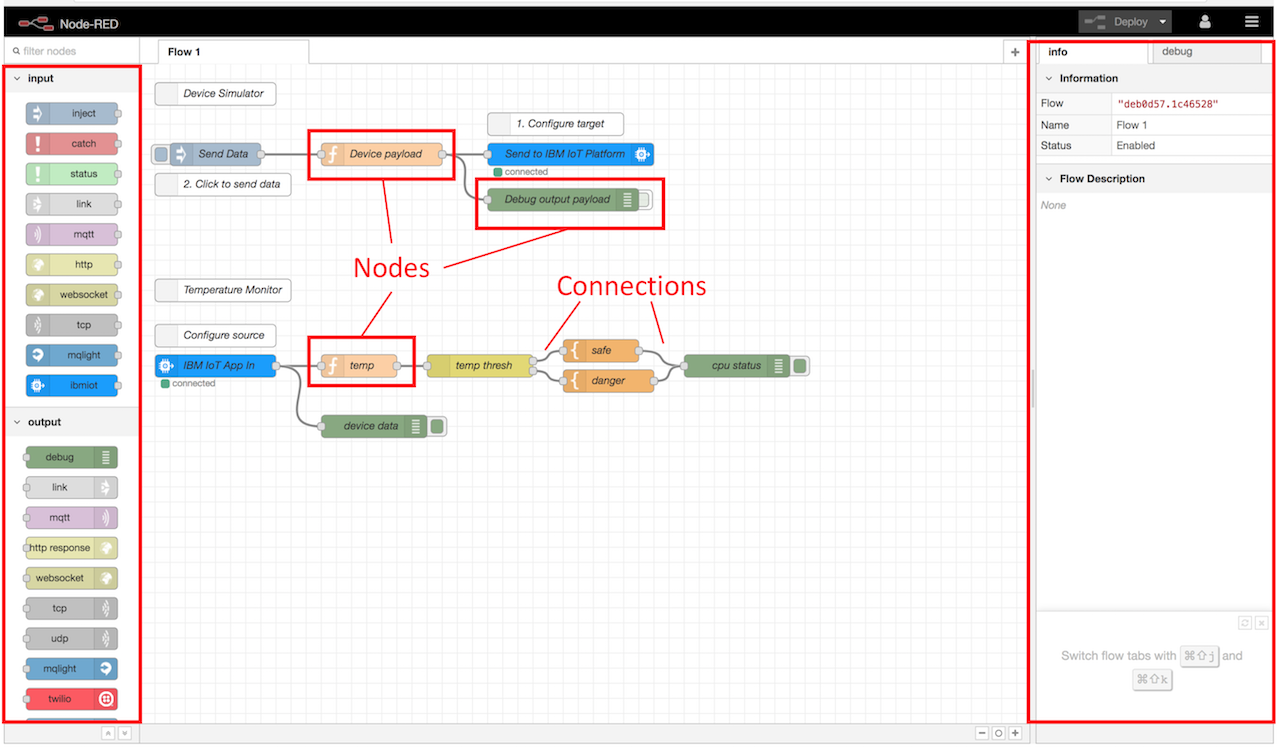Trigger the Send Data inject button
The height and width of the screenshot is (749, 1280).
(160, 154)
